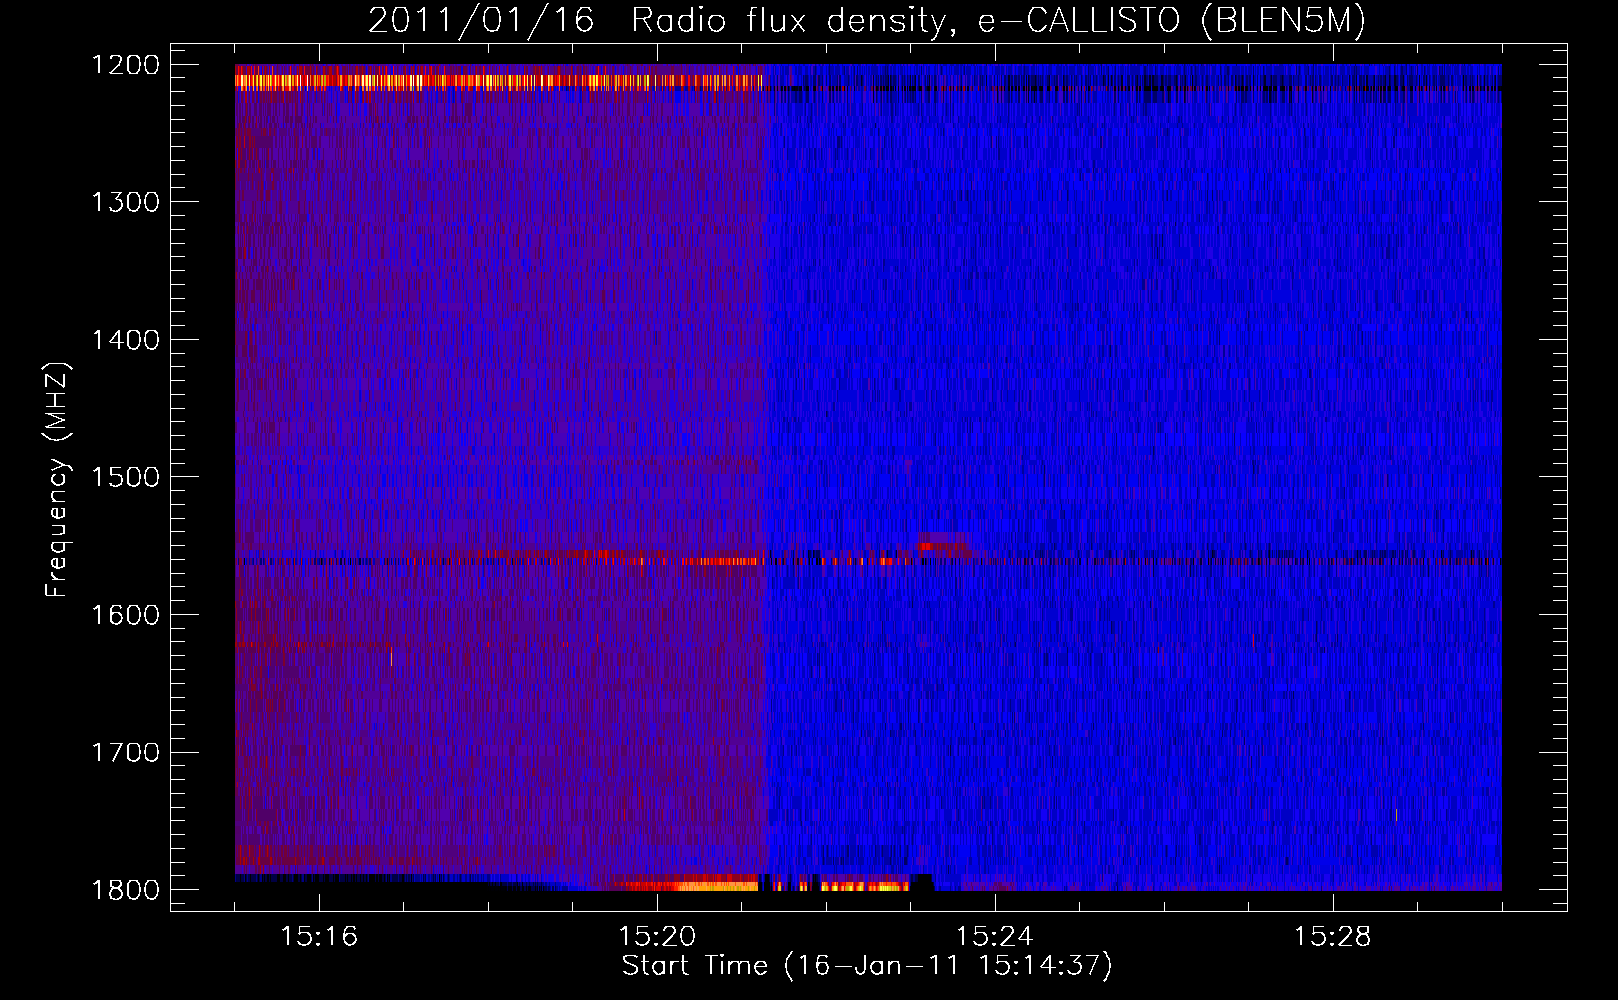
Task: Click the 1600 frequency tick label
Action: pyautogui.click(x=126, y=615)
